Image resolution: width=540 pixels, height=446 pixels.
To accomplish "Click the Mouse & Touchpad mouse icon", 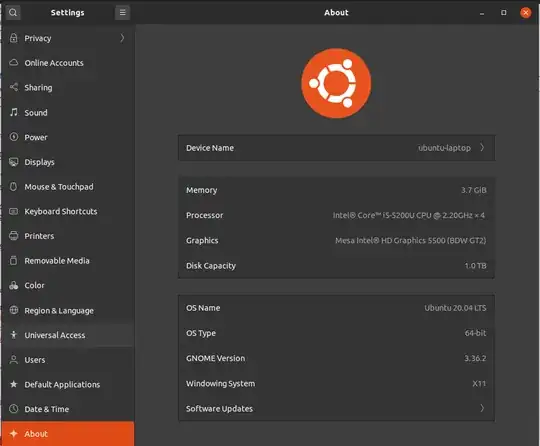I will pyautogui.click(x=13, y=186).
